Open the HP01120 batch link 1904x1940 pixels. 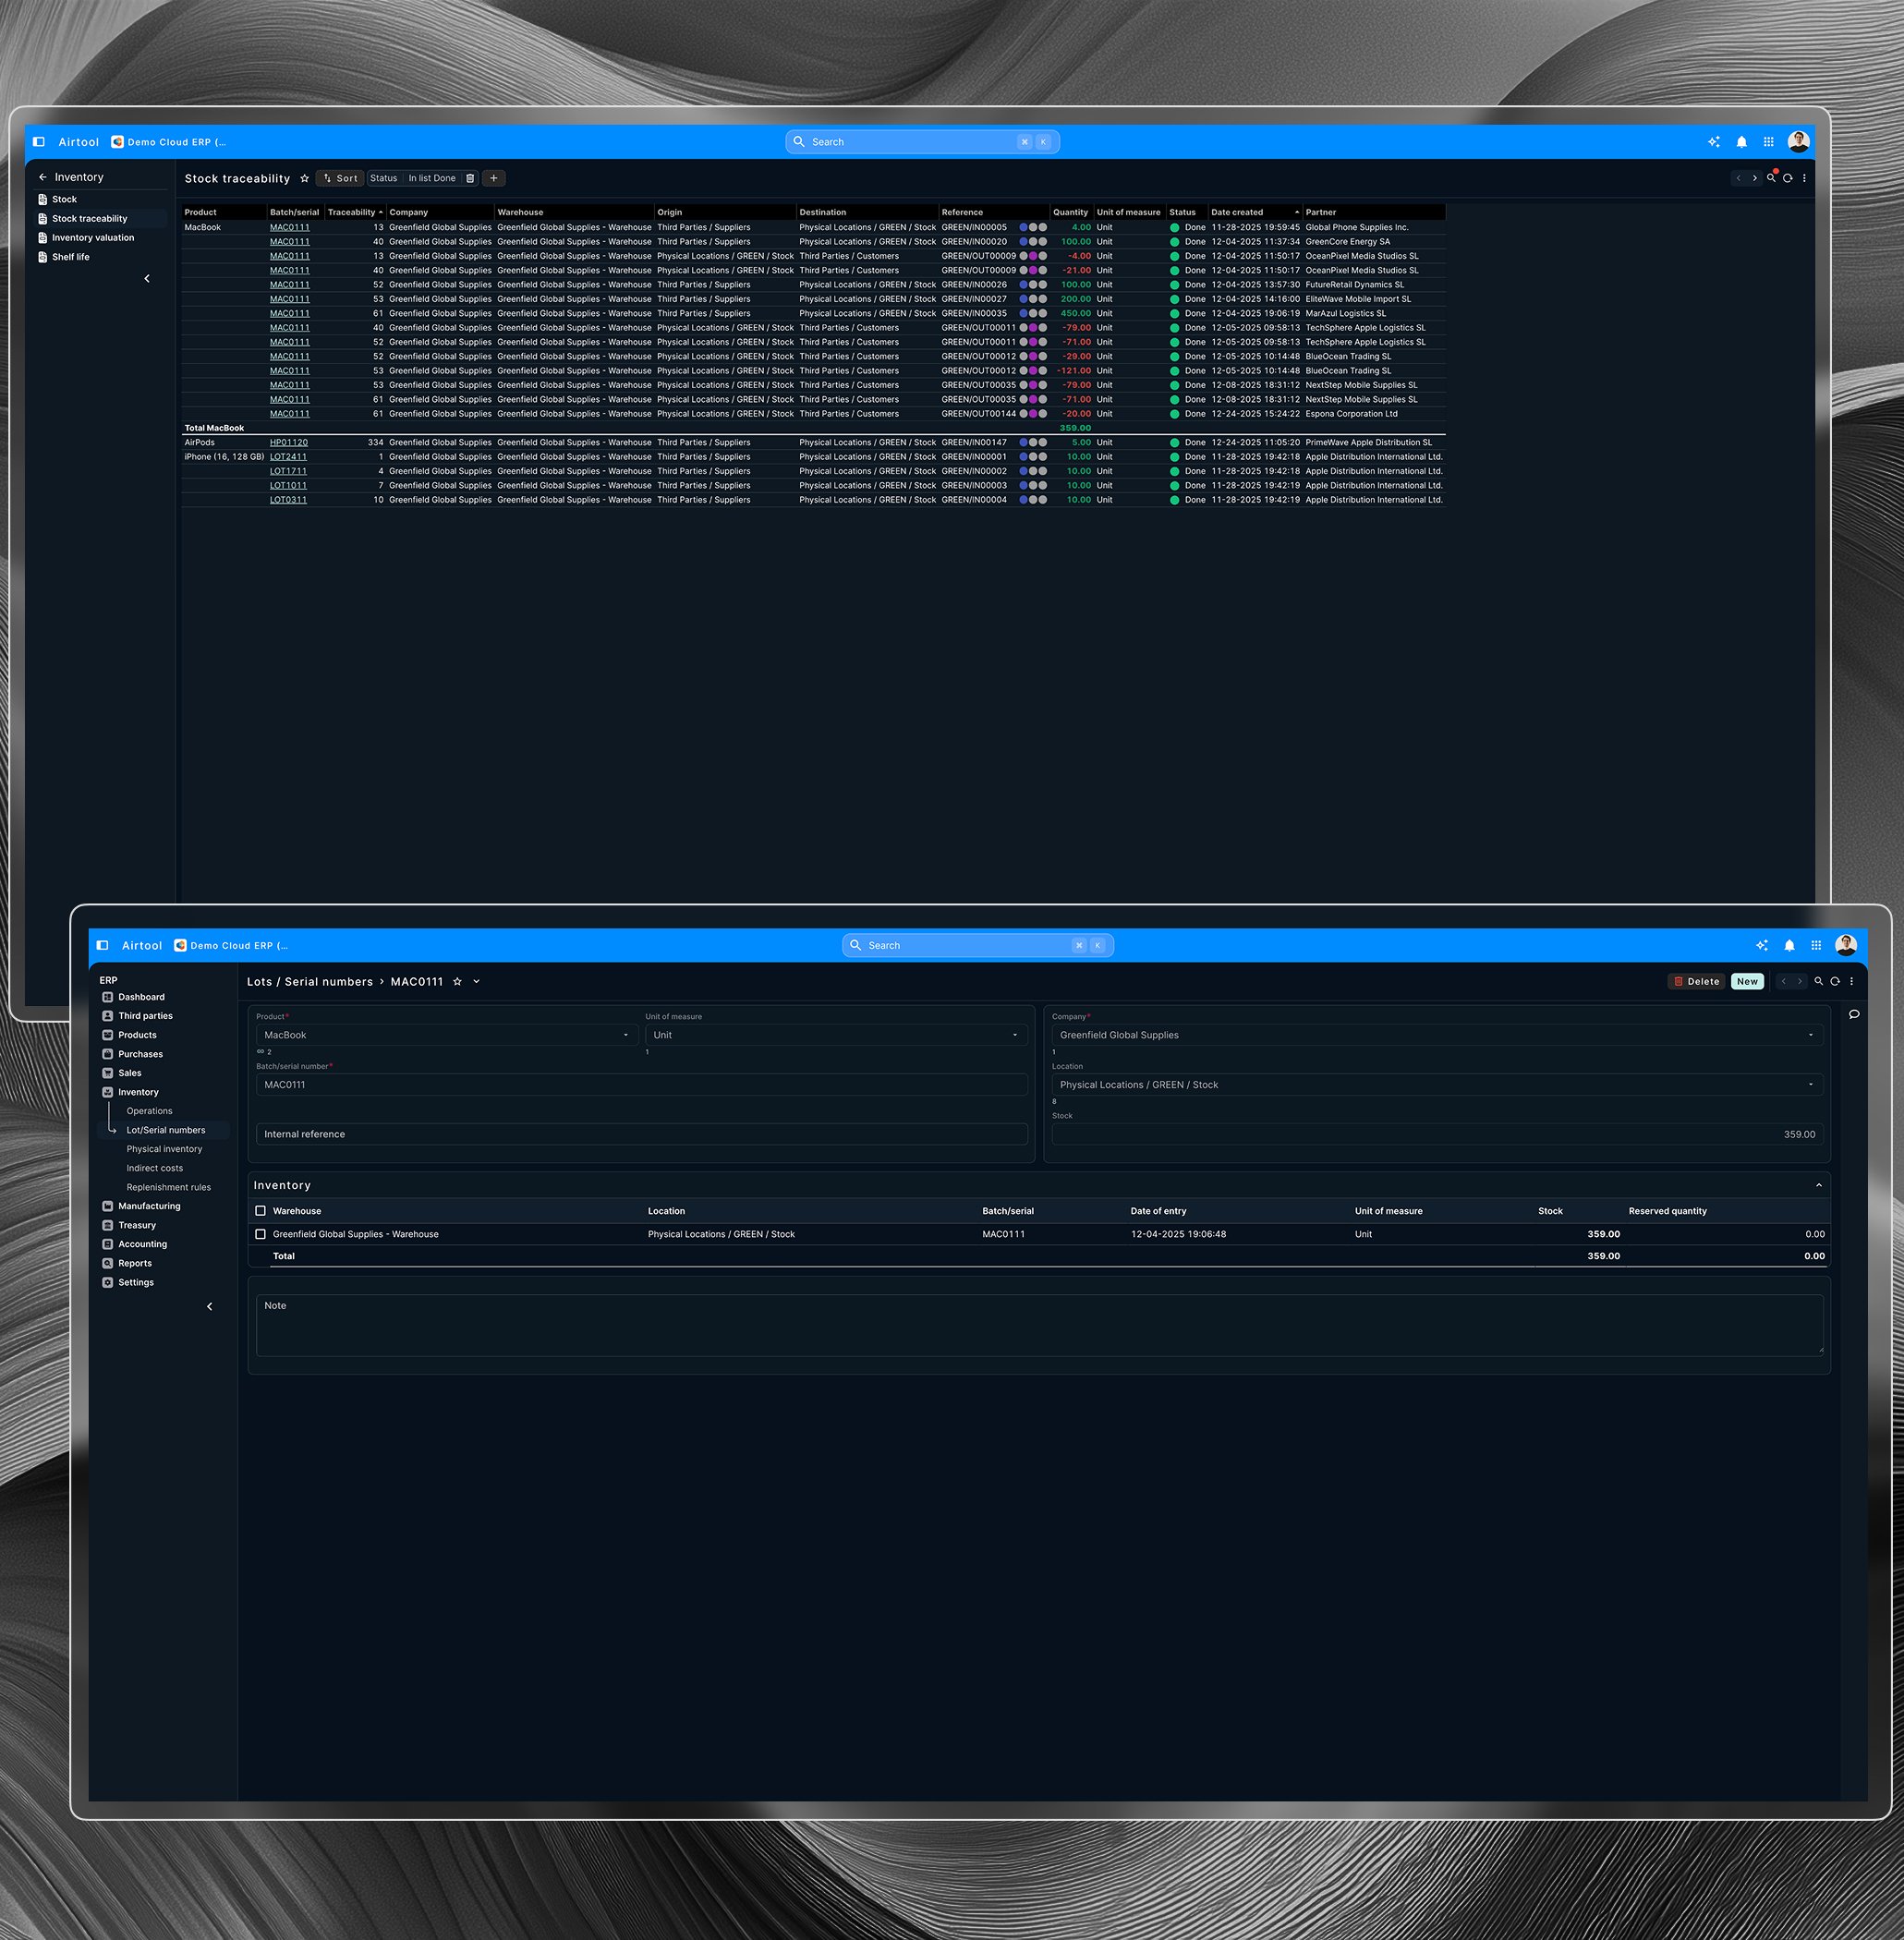coord(289,442)
